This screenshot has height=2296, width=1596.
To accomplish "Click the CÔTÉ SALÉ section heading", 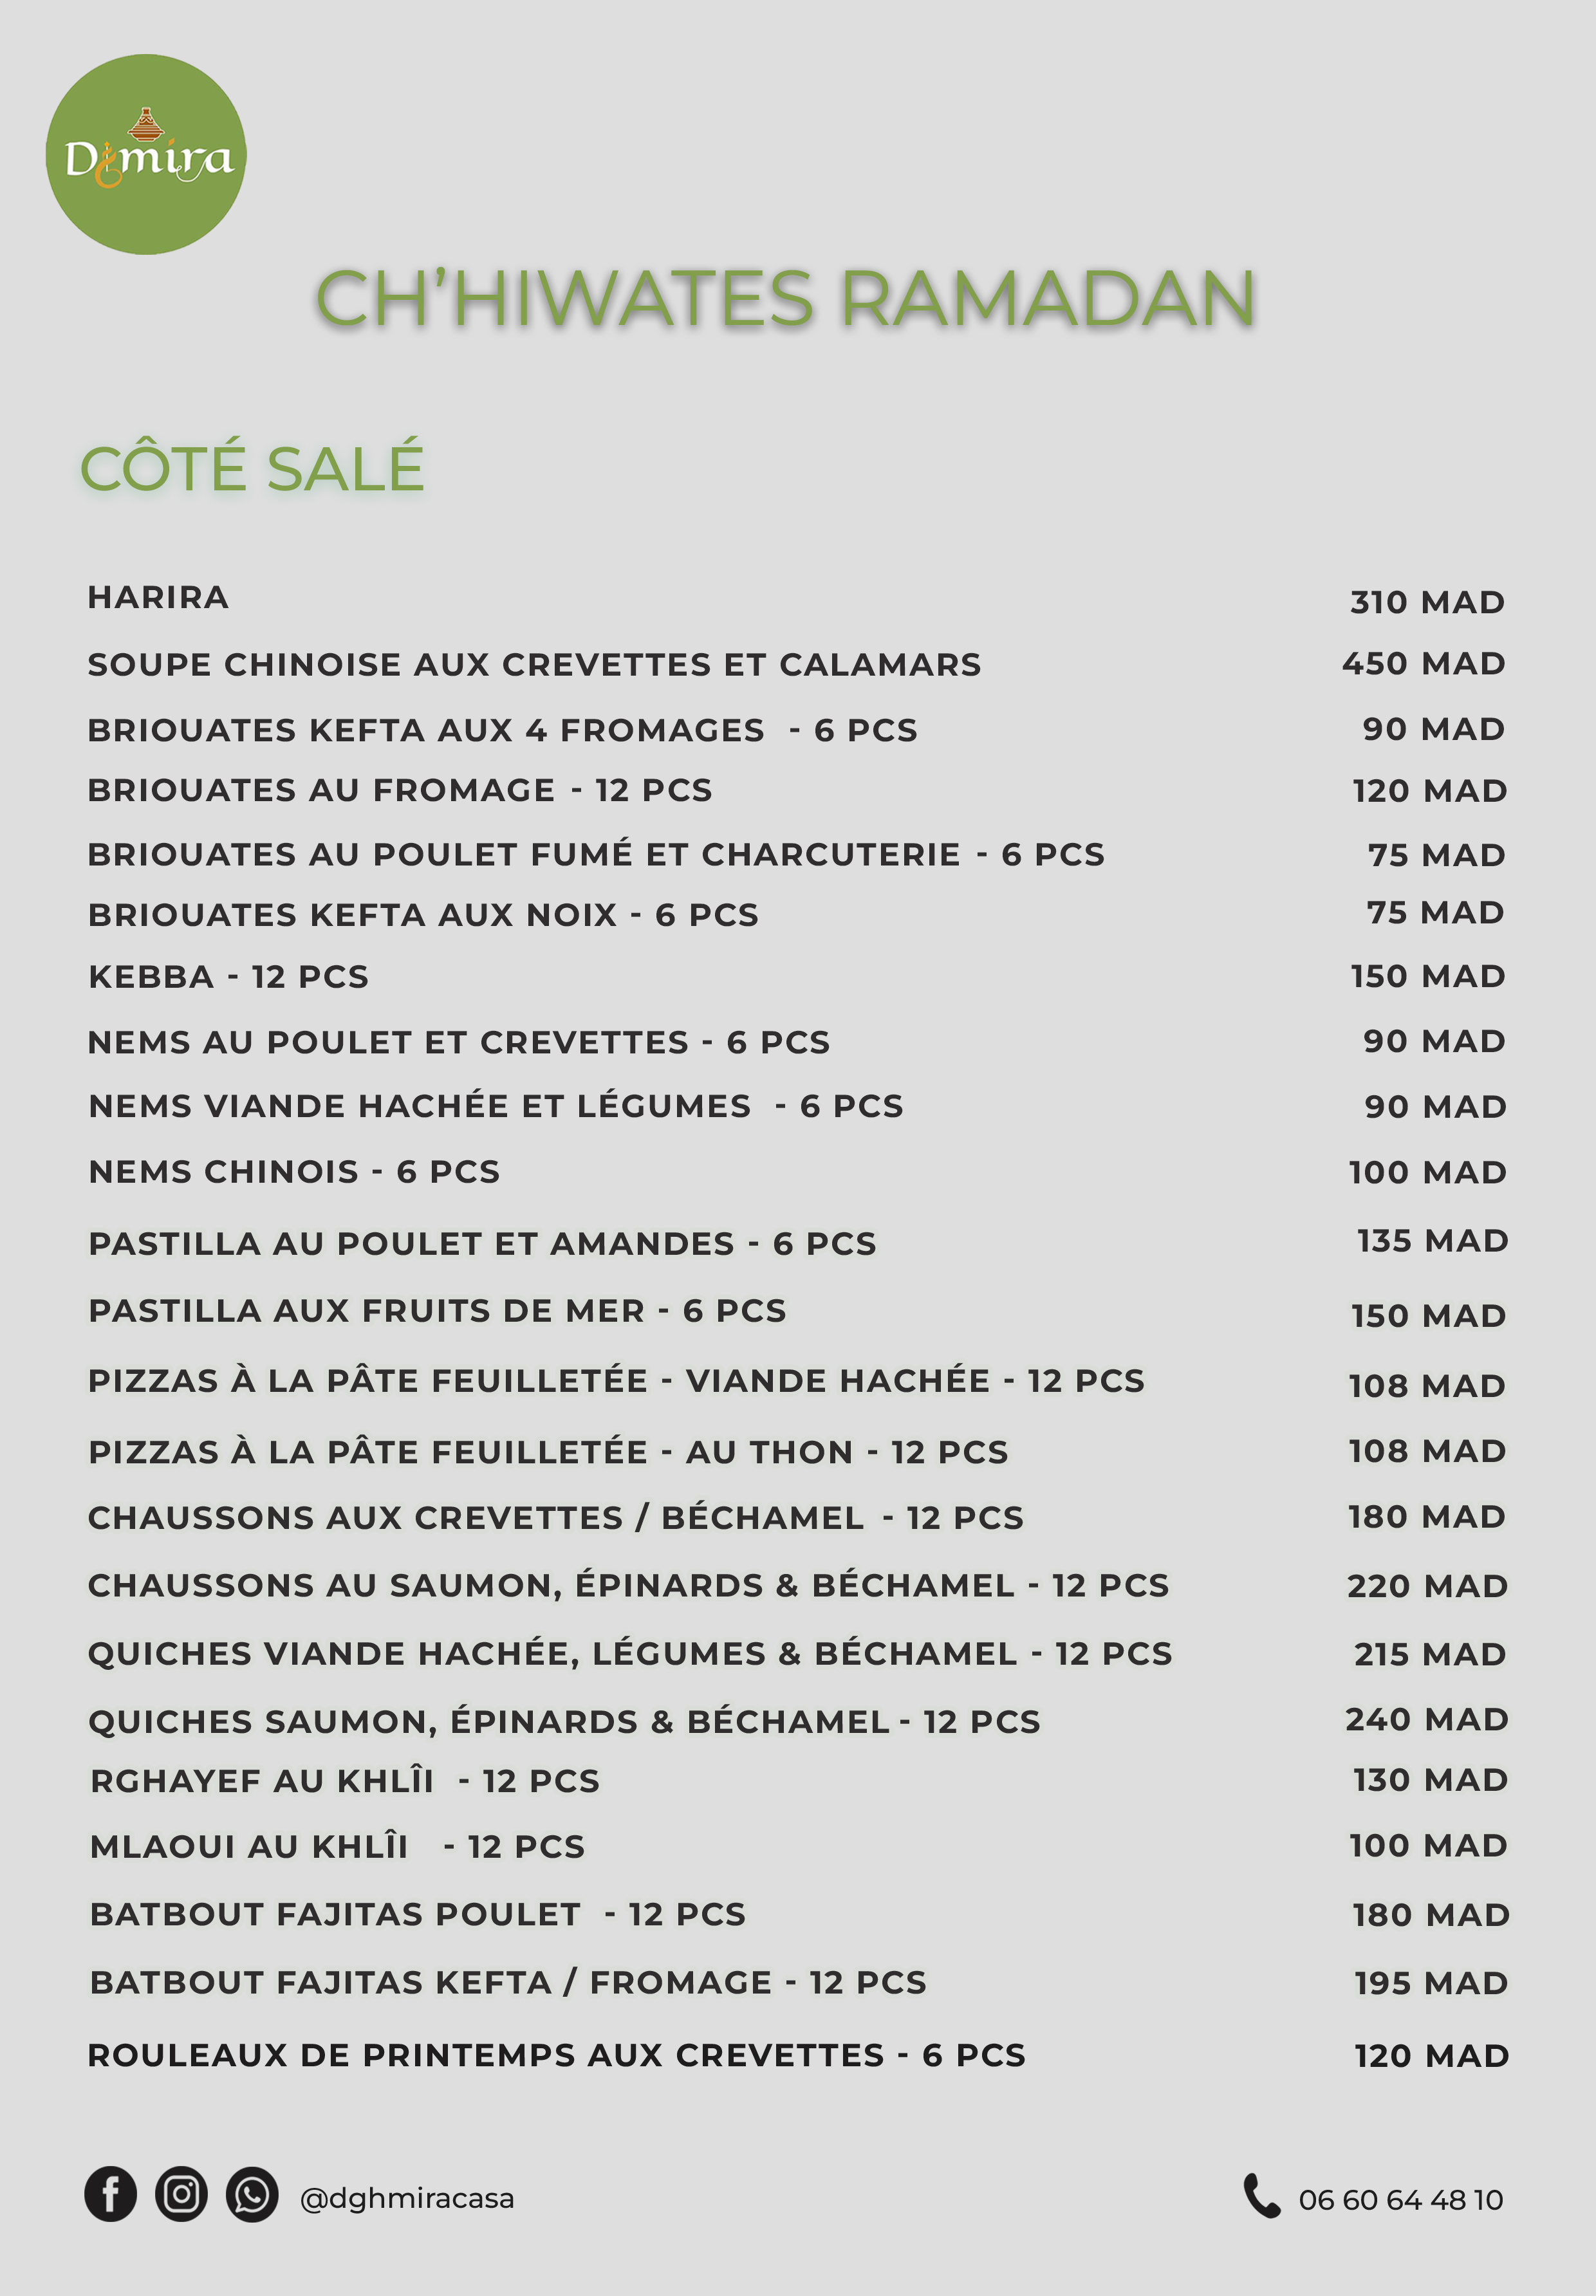I will pos(252,468).
